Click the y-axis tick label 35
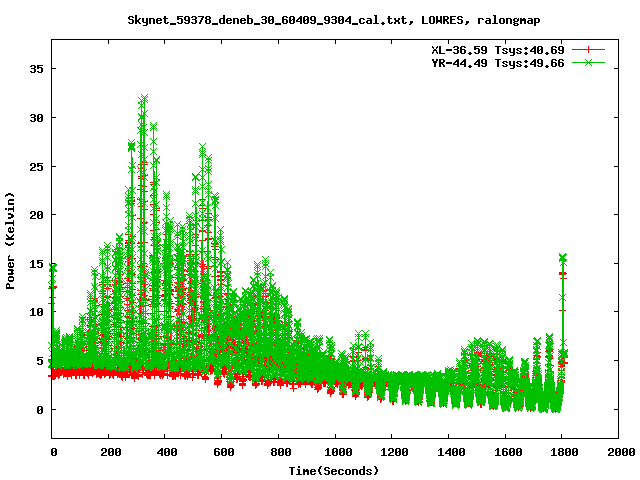 (36, 69)
